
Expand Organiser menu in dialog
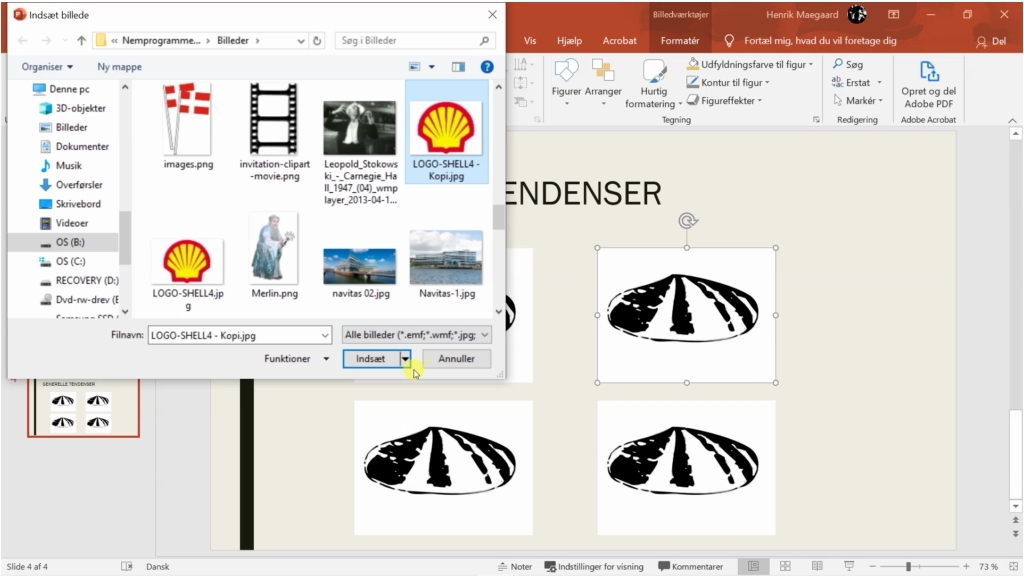(x=47, y=67)
